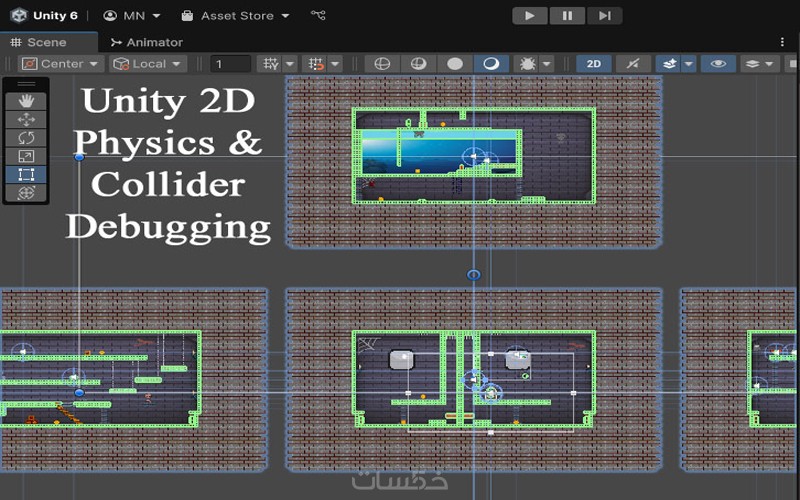
Task: Toggle grid snapping icon
Action: [315, 64]
